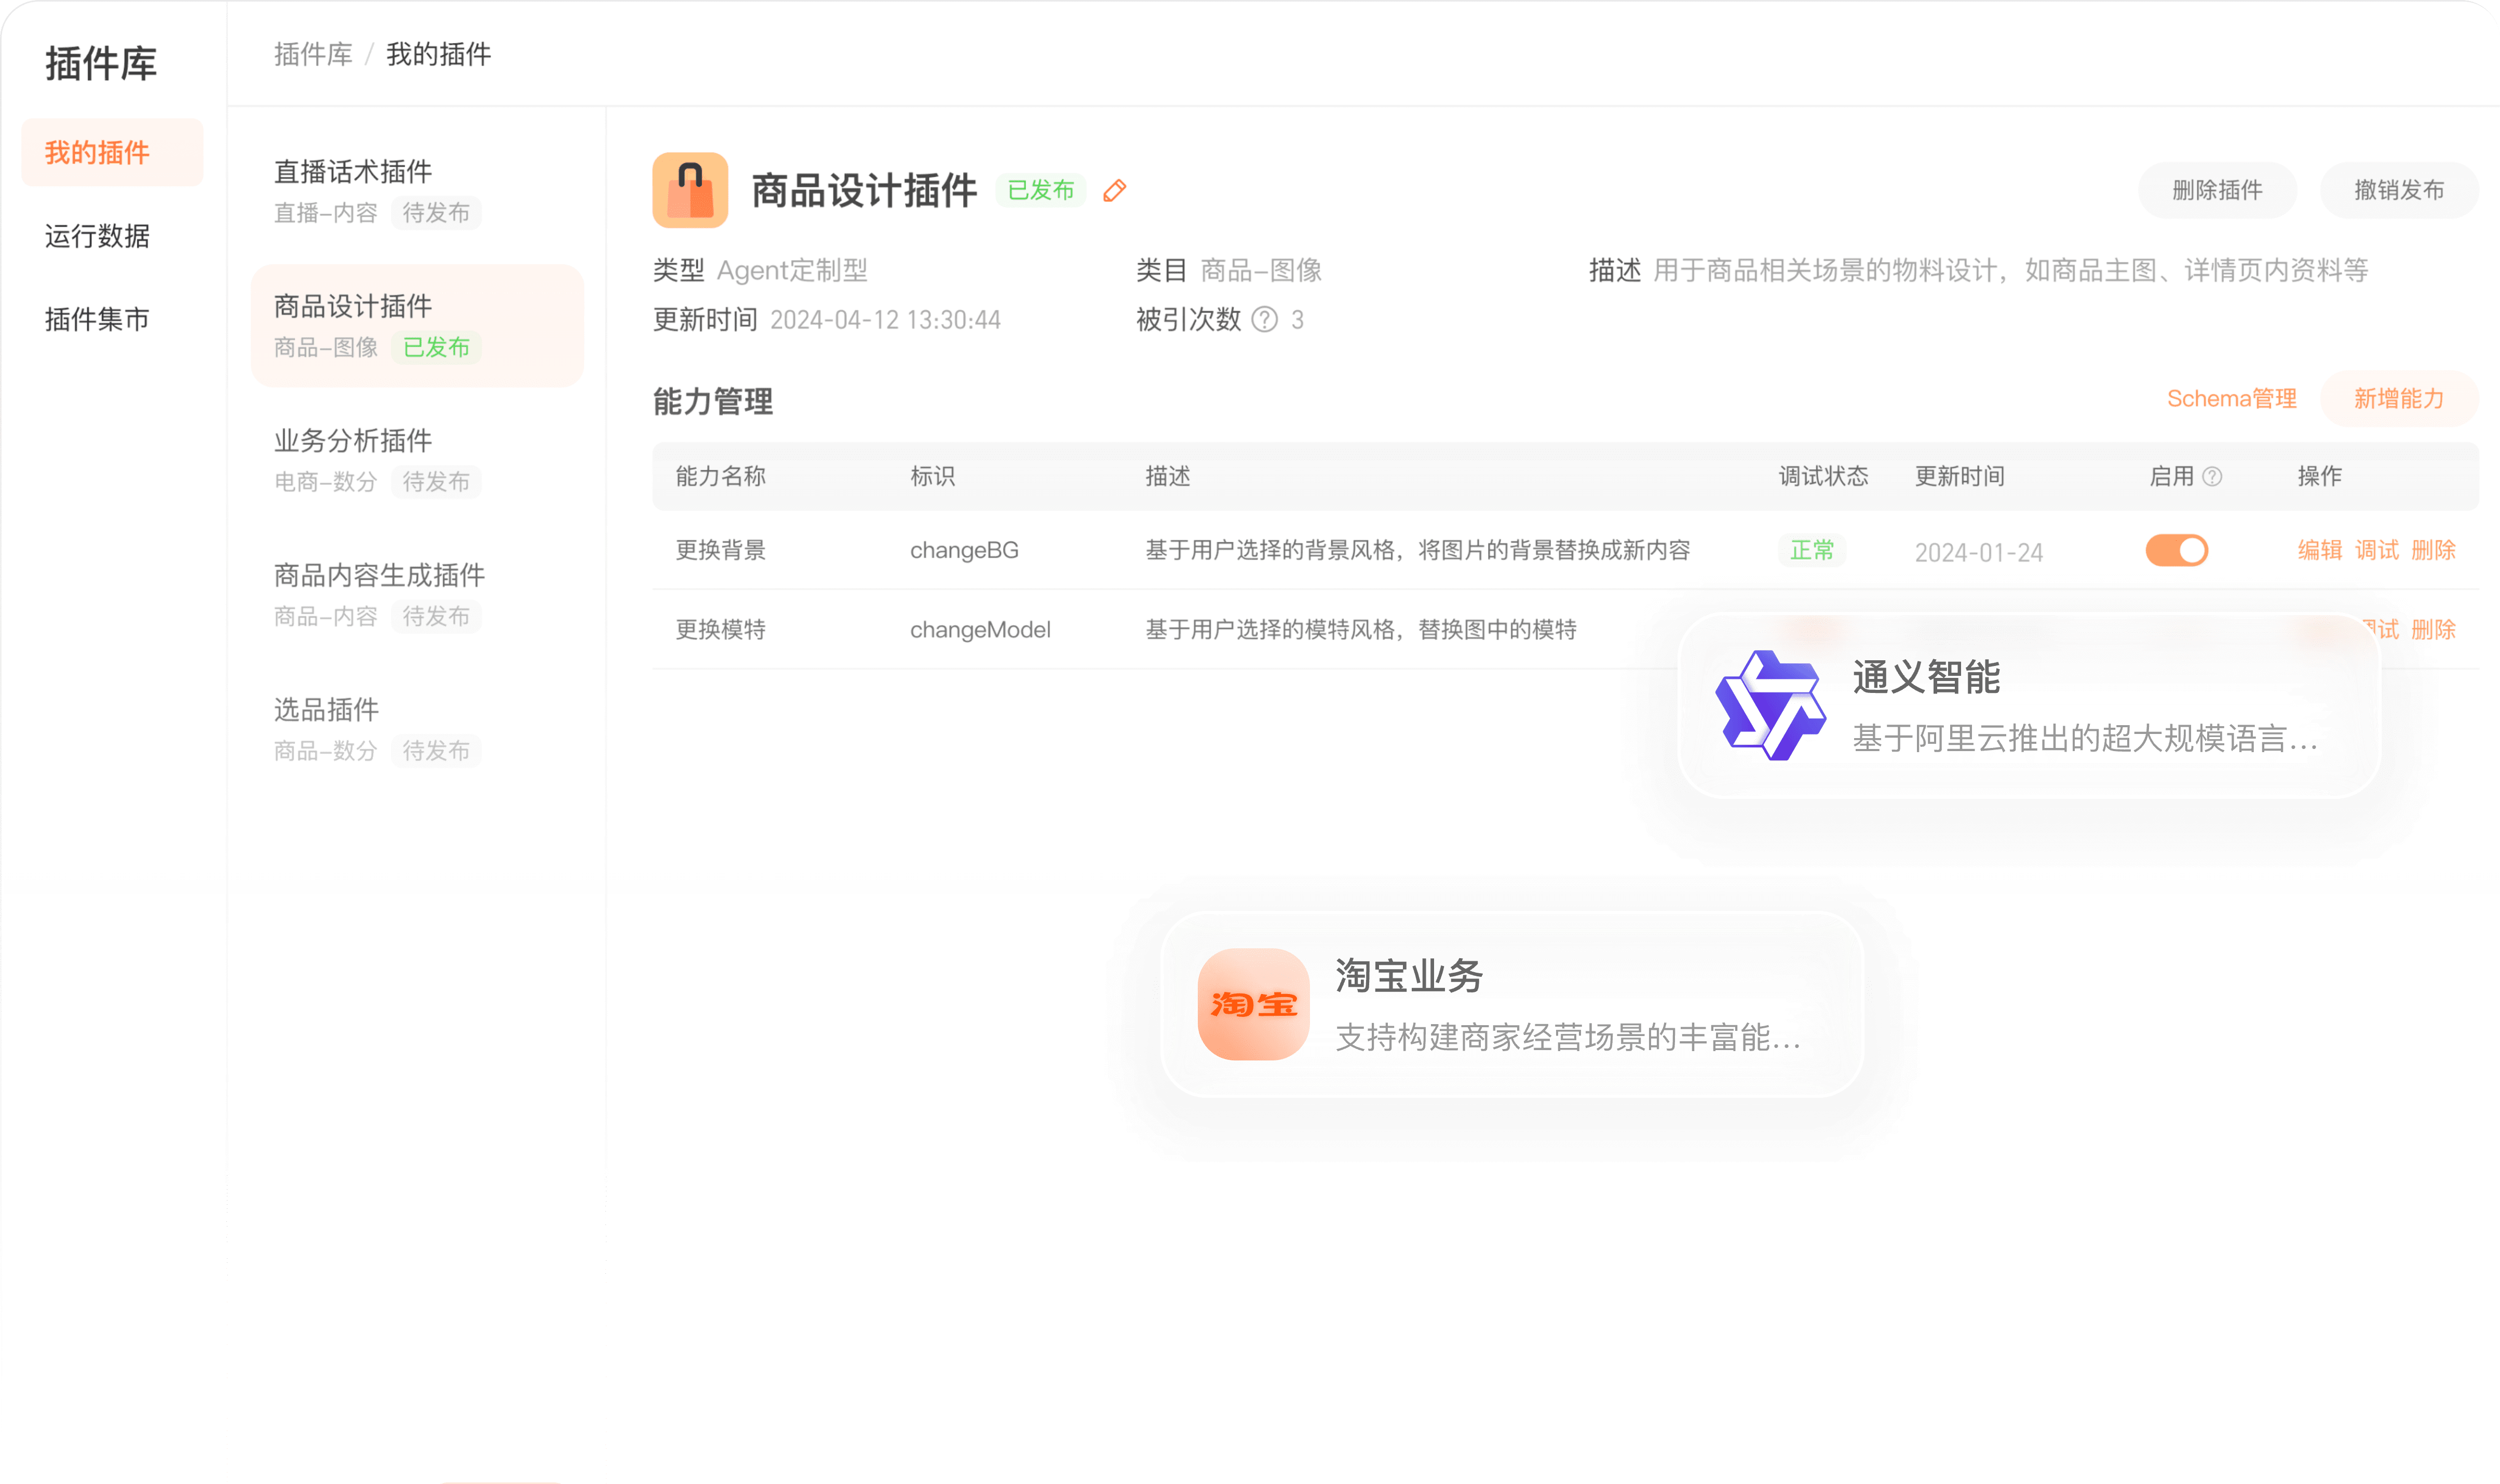2500x1484 pixels.
Task: Toggle off the 更换背景 enable switch
Action: tap(2176, 551)
